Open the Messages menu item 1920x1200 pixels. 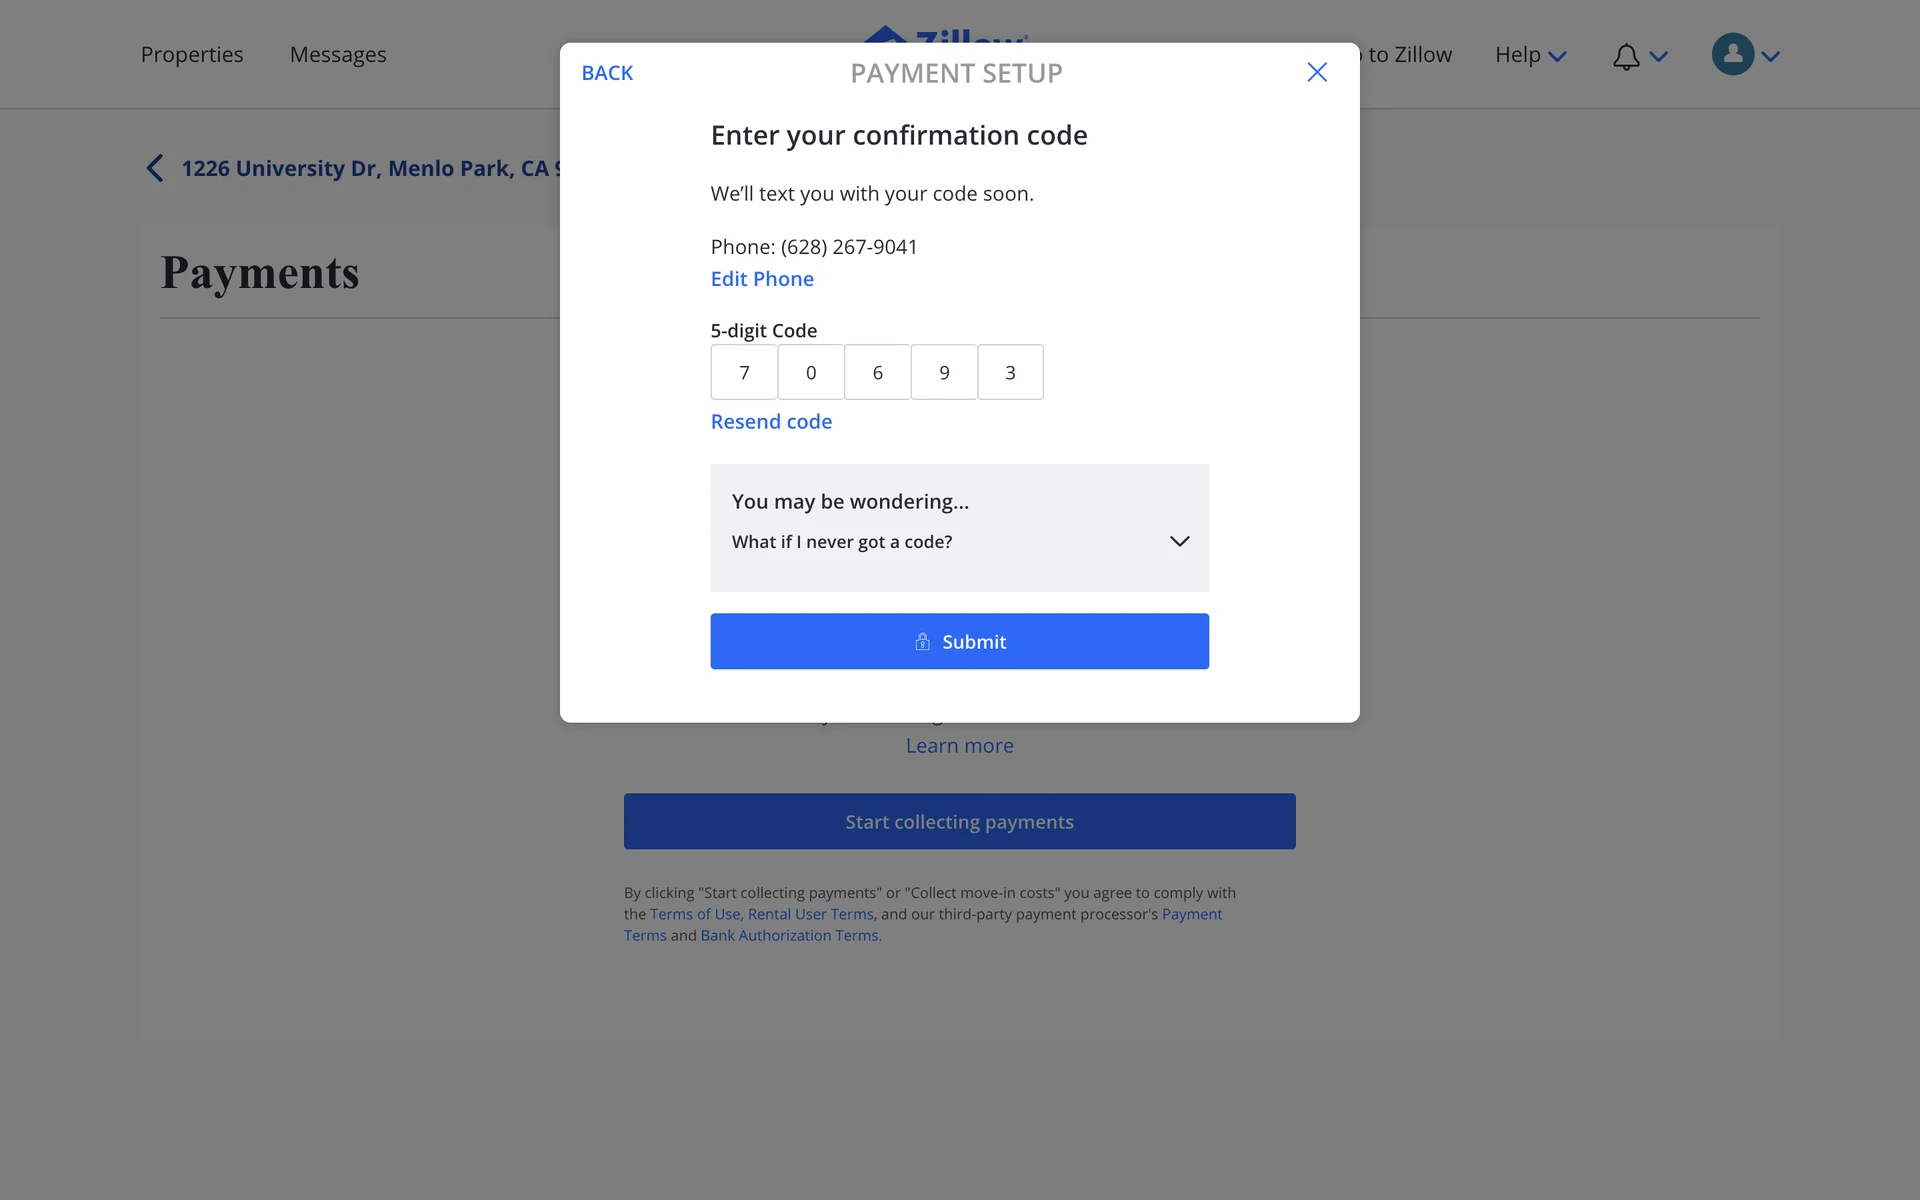click(338, 55)
